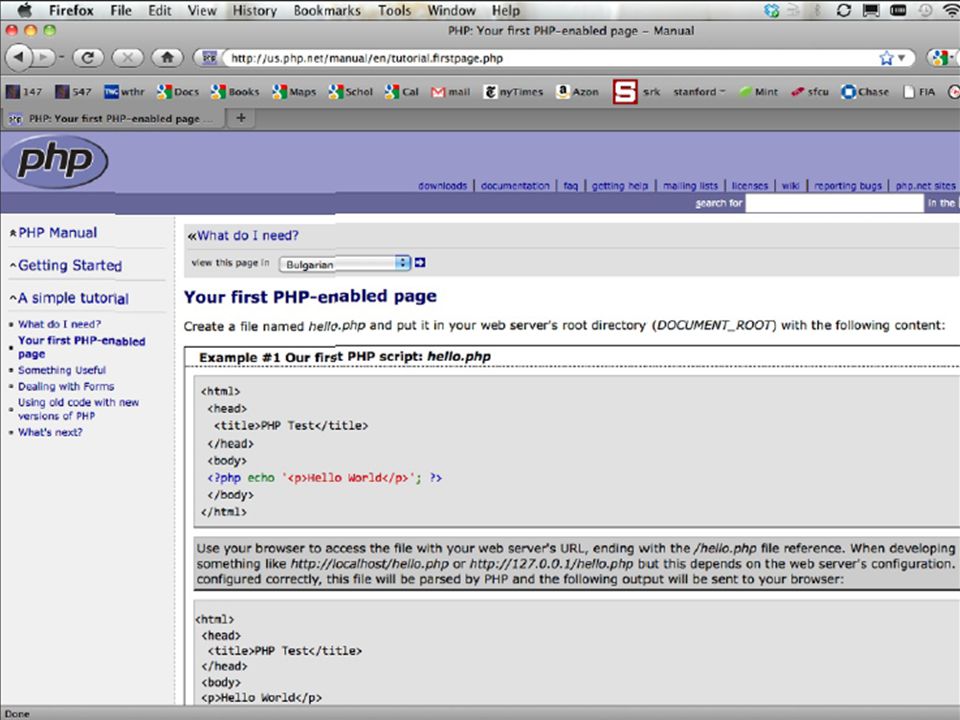Click the licenses link
Viewport: 960px width, 720px height.
[749, 186]
